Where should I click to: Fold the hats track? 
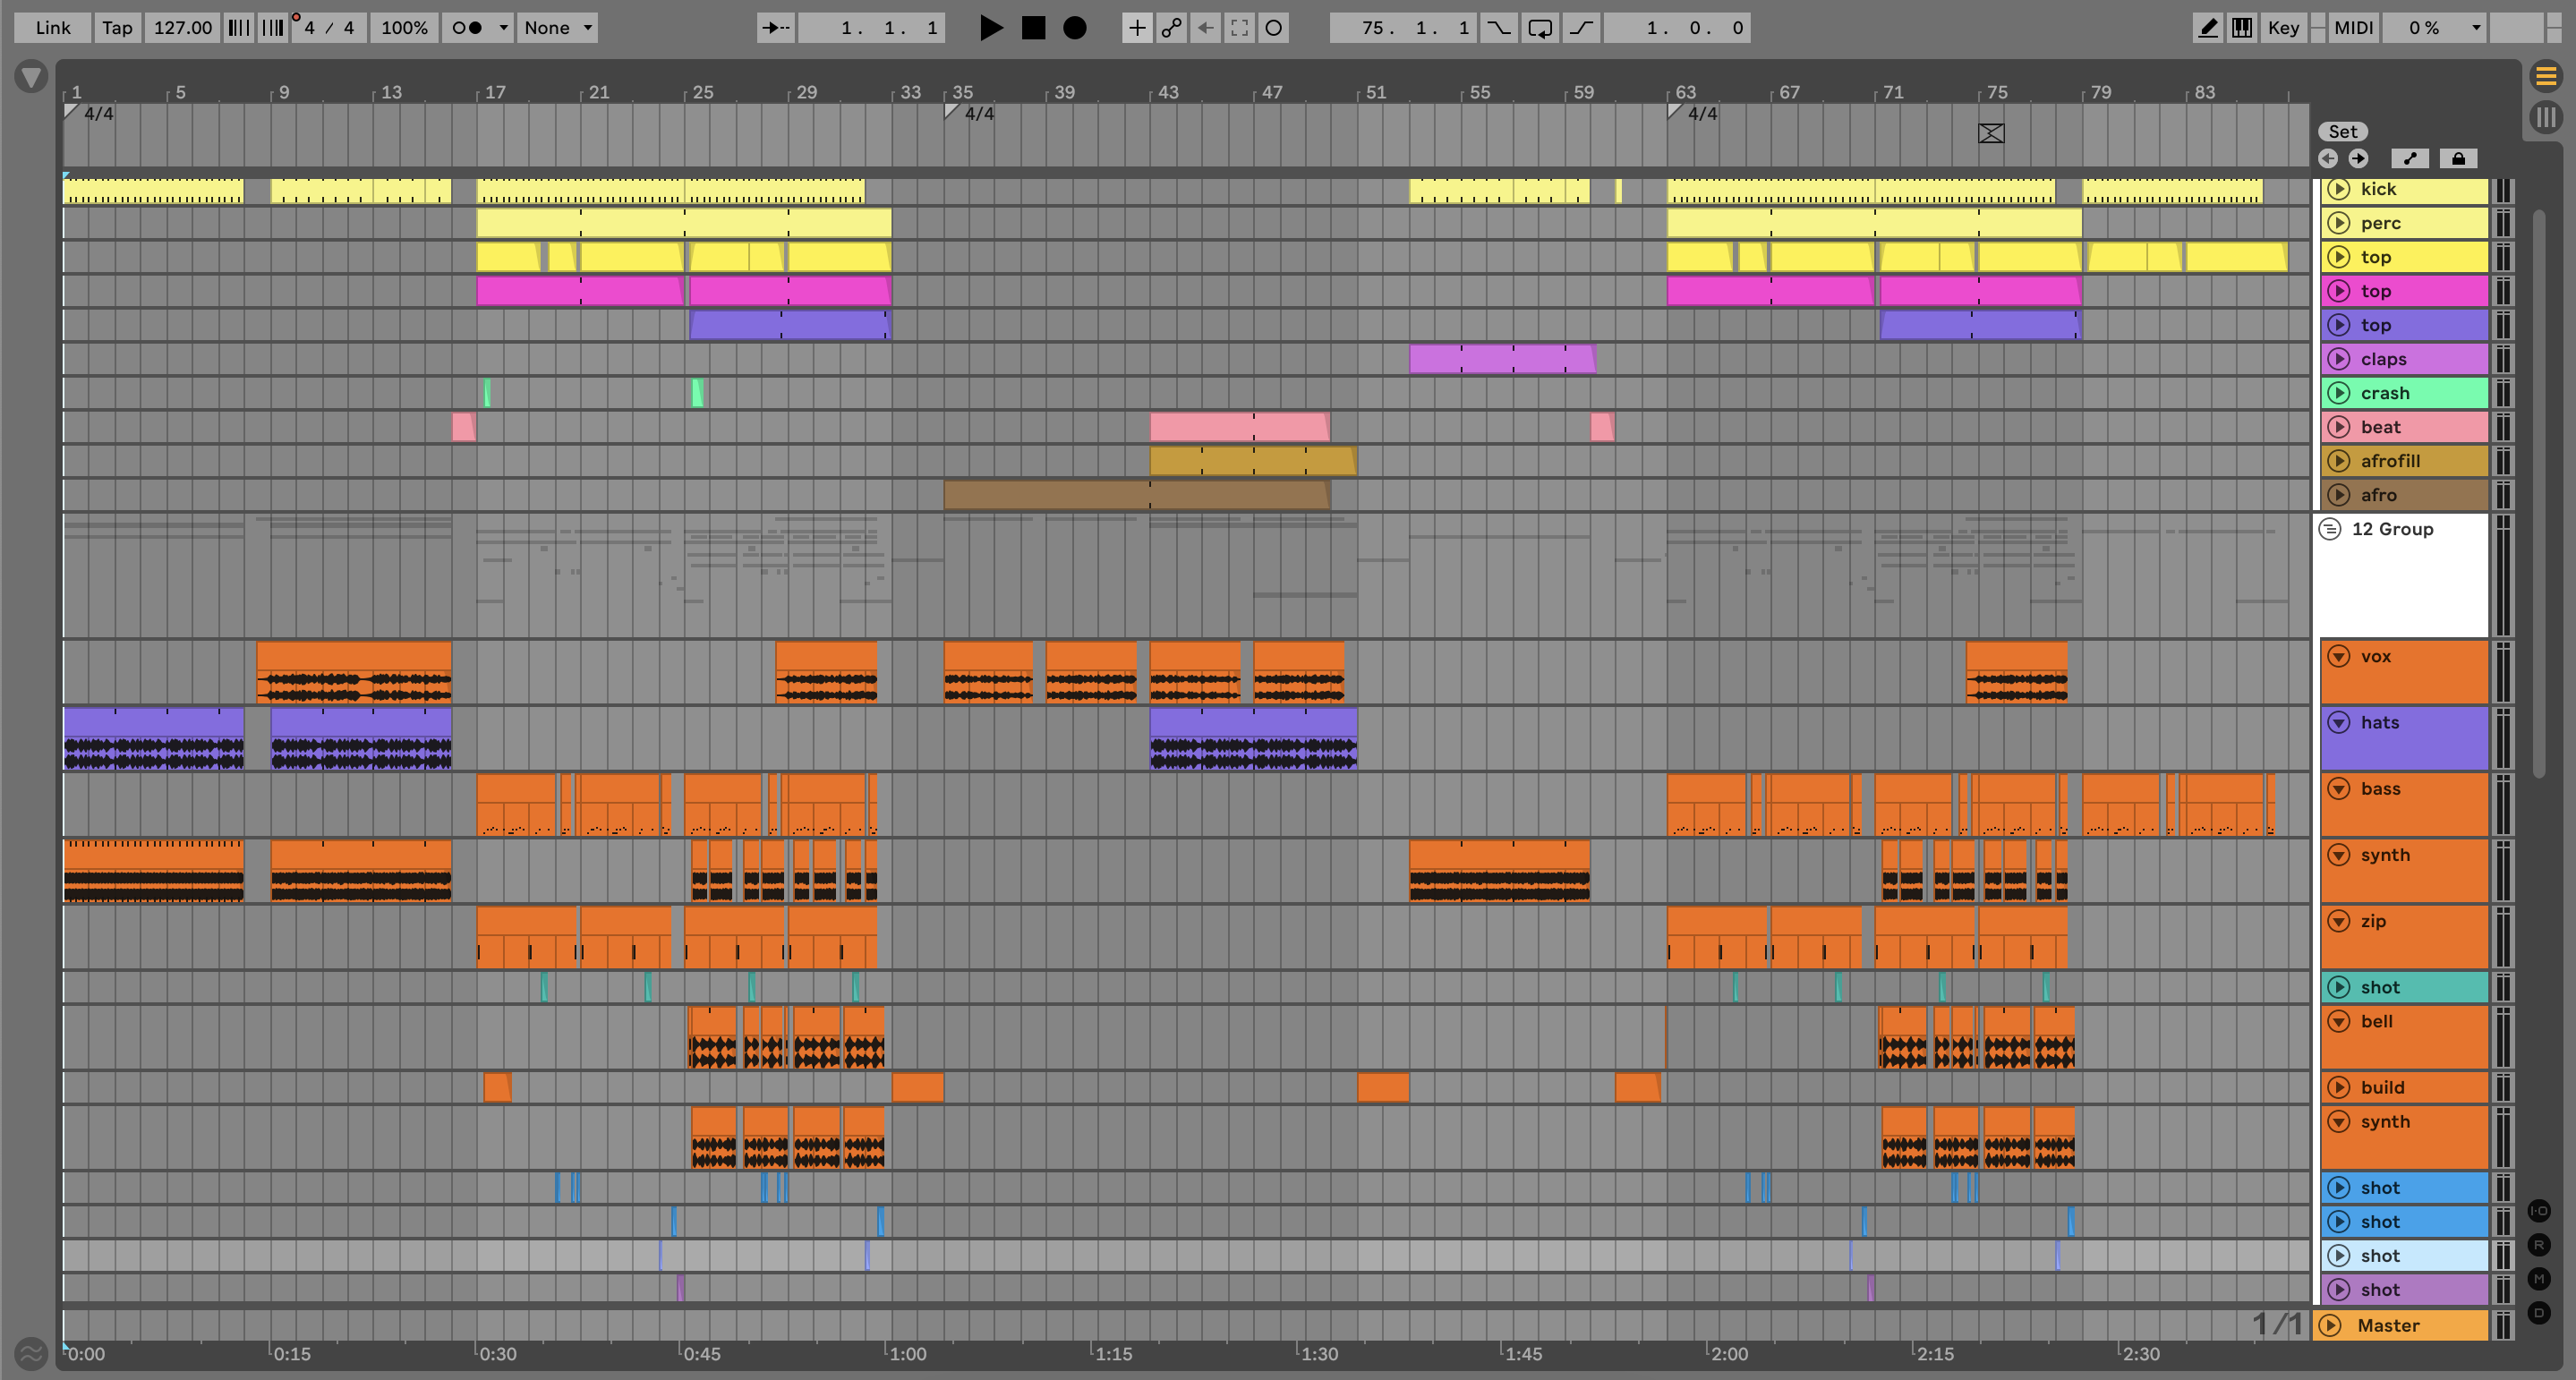click(x=2338, y=722)
